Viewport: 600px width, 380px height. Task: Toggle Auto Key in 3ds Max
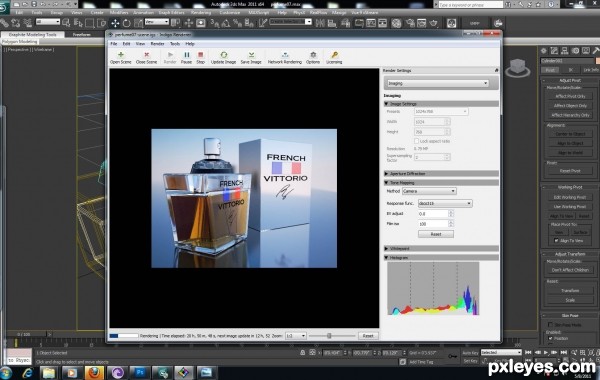coord(470,352)
